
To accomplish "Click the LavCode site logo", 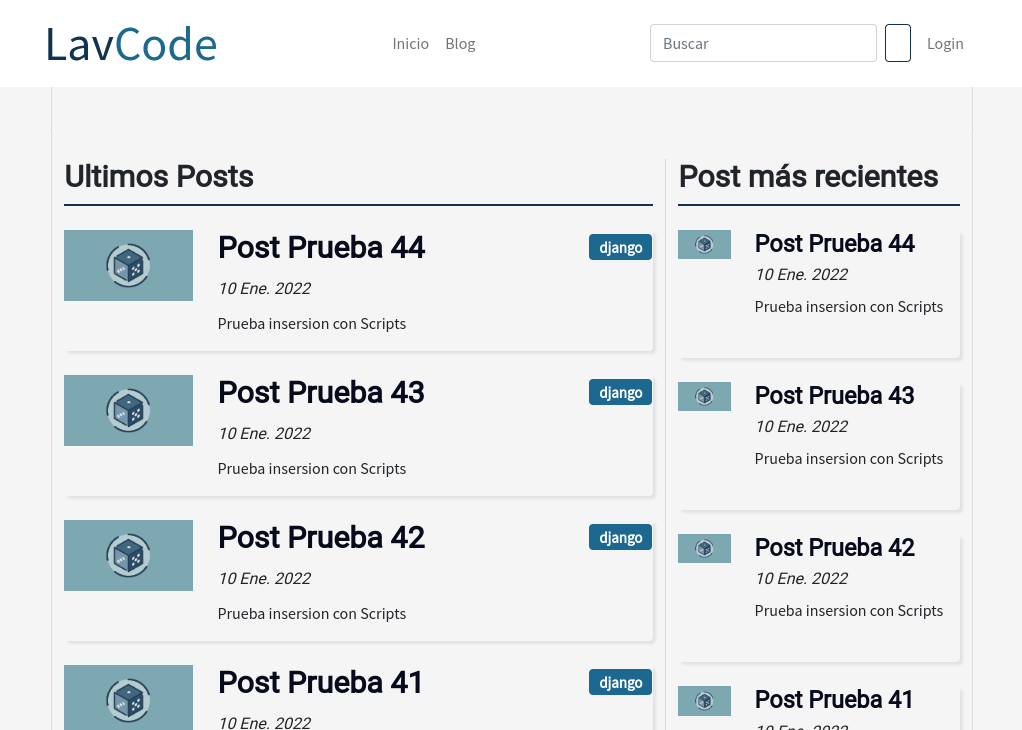I will [x=131, y=44].
